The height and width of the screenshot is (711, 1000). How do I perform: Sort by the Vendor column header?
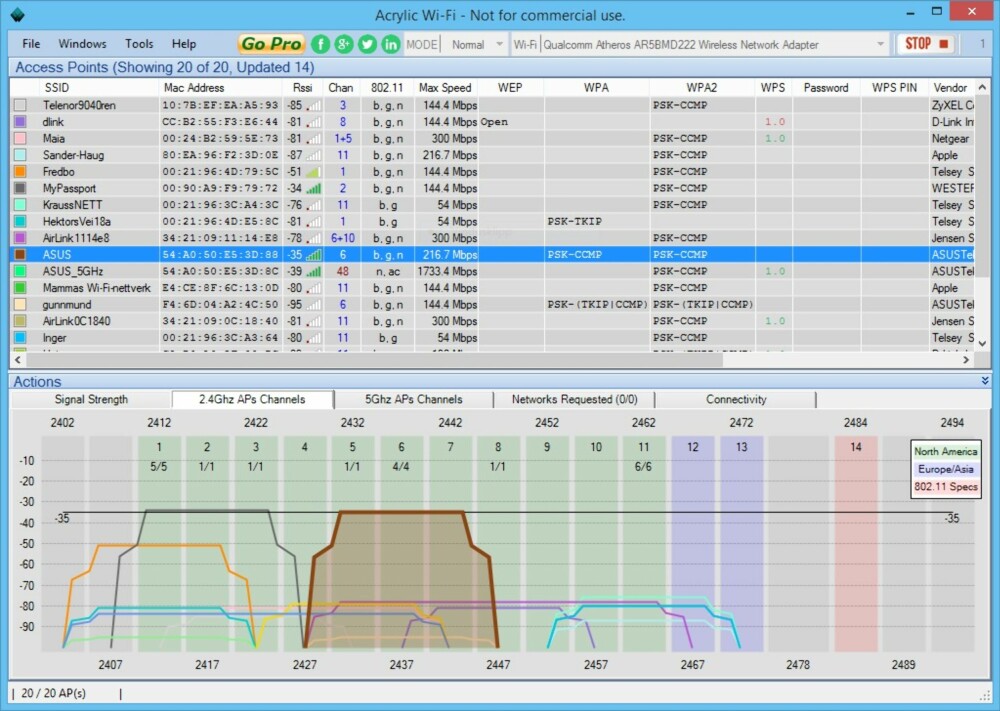tap(950, 87)
